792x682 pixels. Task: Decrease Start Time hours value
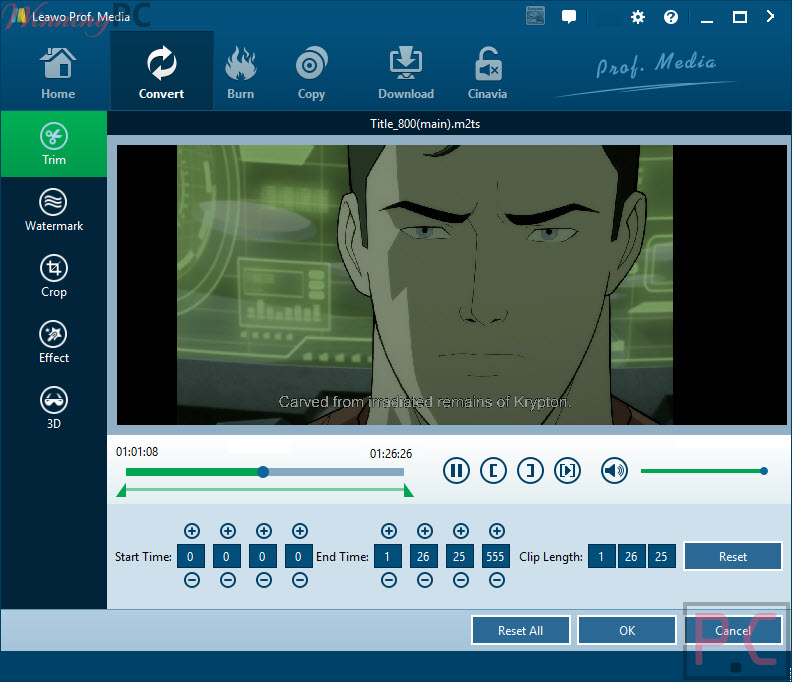(191, 580)
